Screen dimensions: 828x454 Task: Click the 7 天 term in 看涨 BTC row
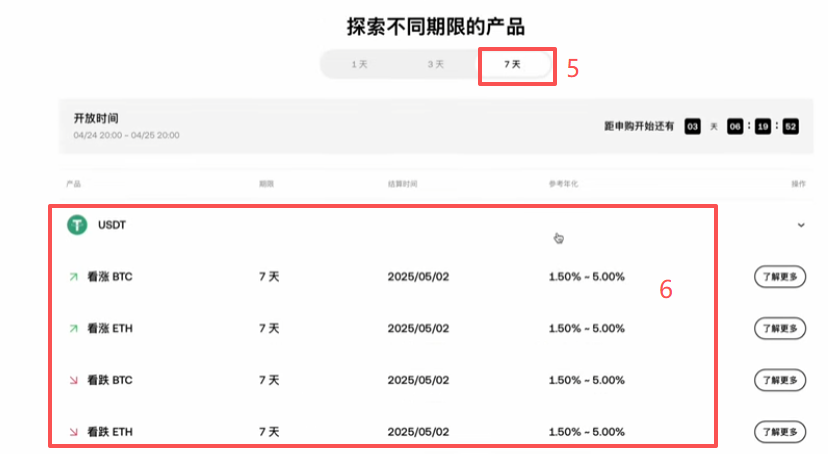tap(269, 277)
